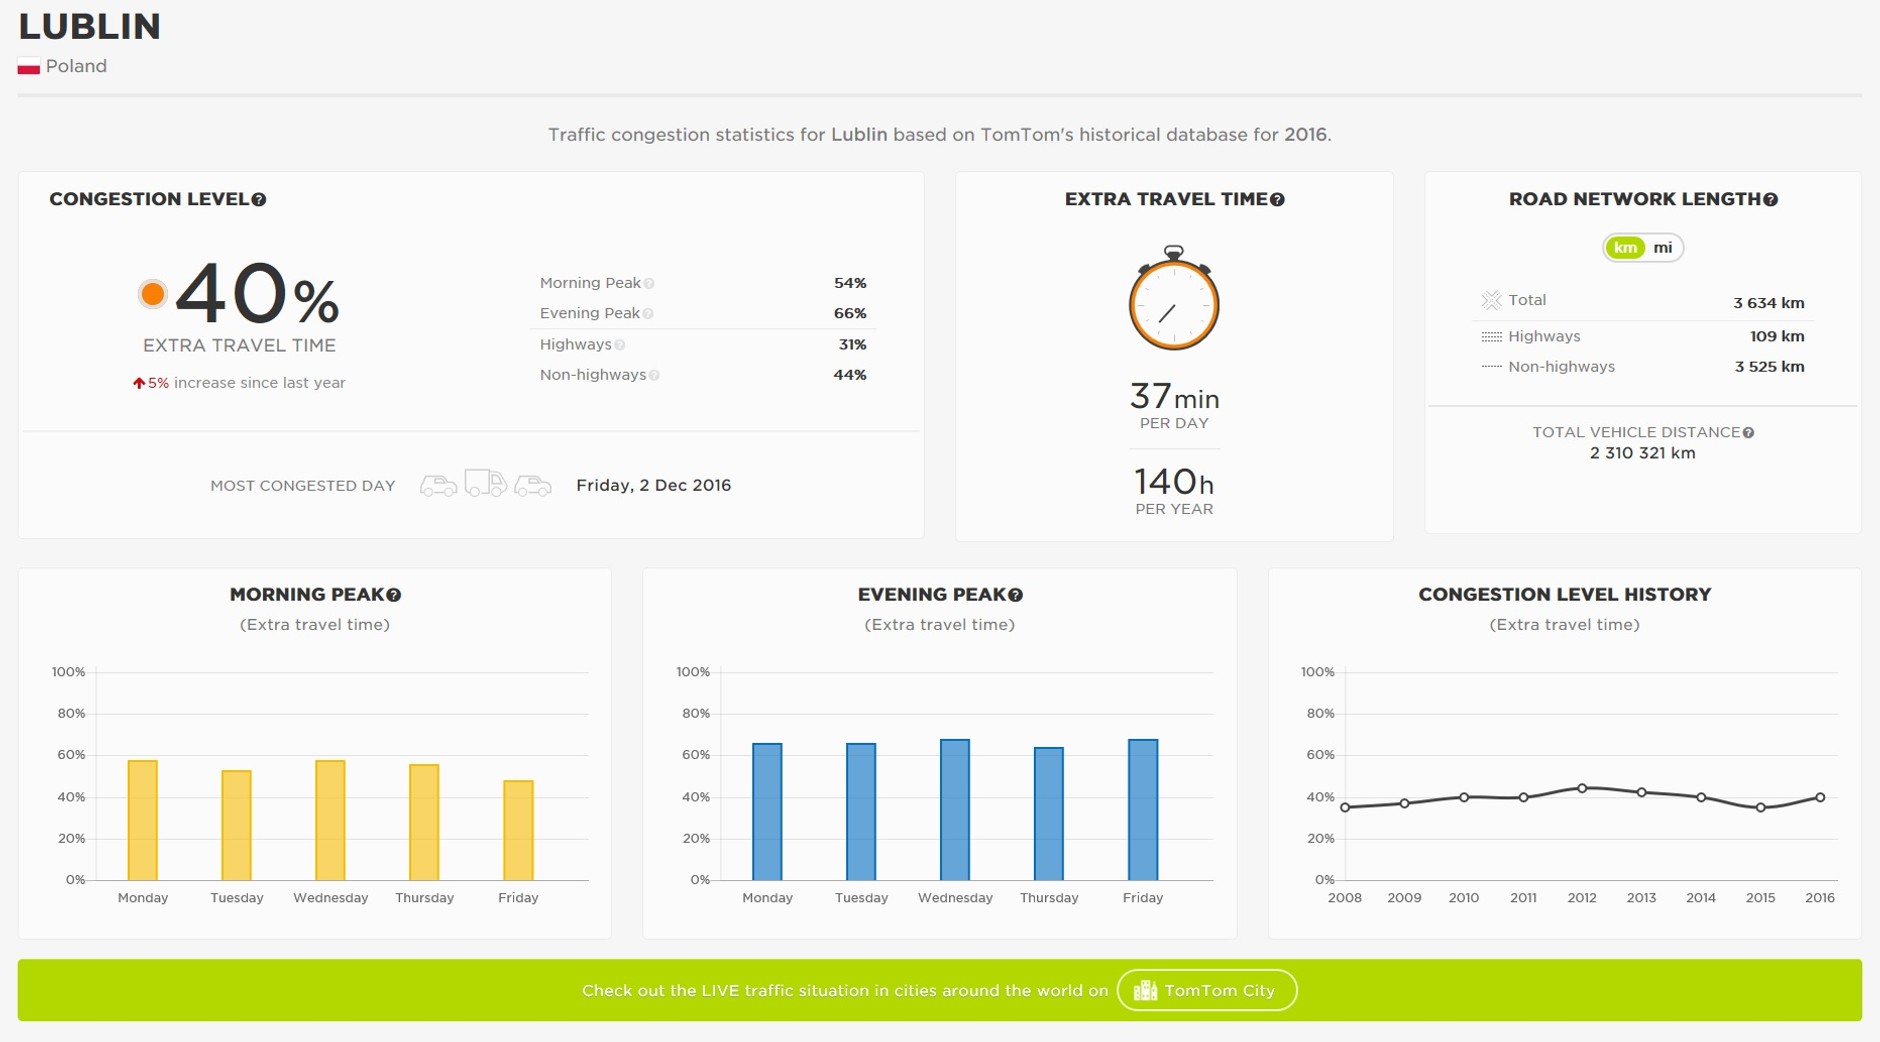Open the TomTom City button

coord(1206,990)
